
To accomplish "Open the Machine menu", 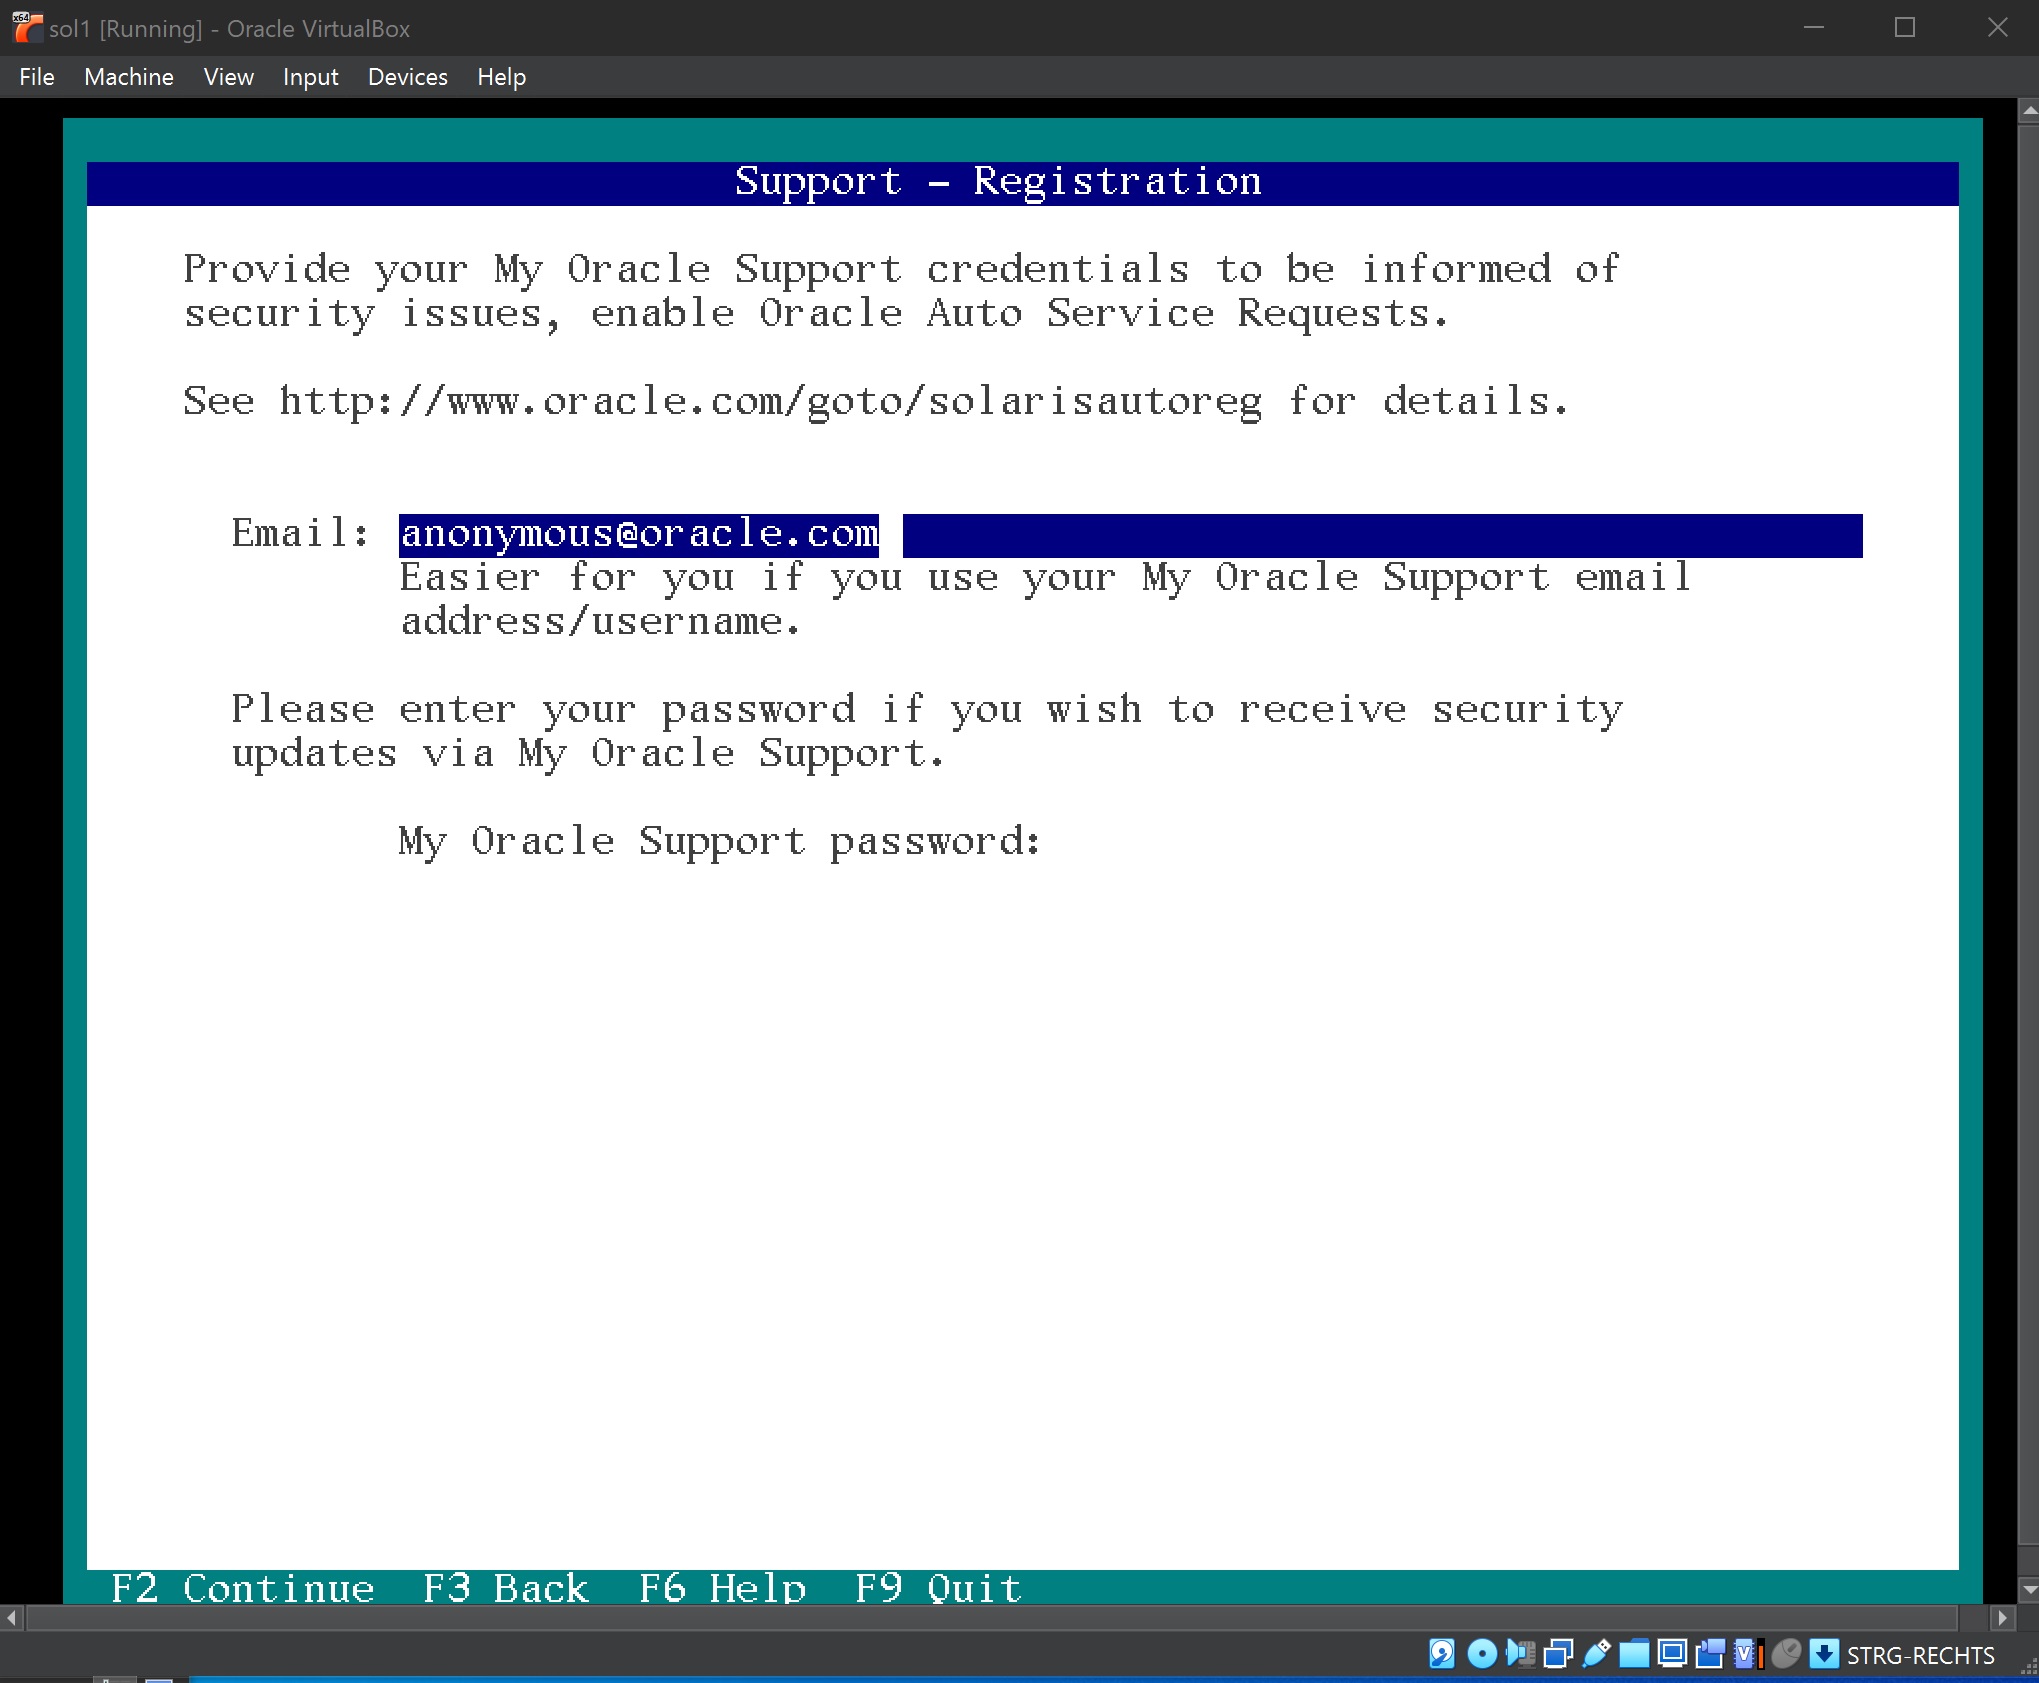I will 128,77.
